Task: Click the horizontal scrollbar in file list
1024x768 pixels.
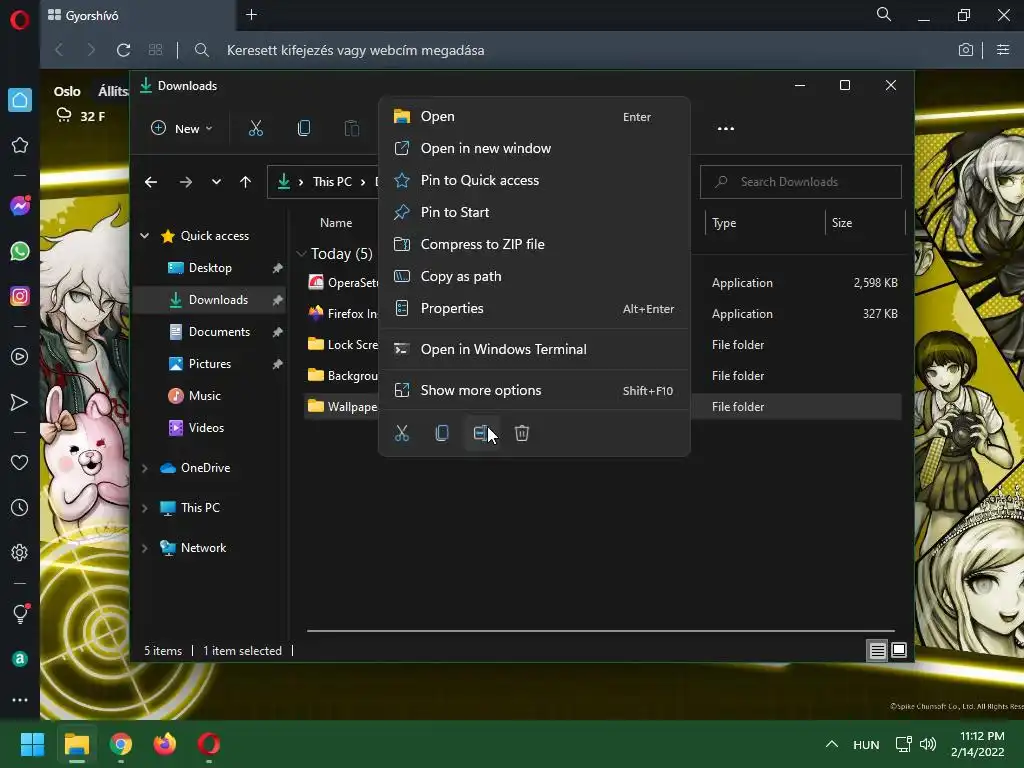Action: [600, 631]
